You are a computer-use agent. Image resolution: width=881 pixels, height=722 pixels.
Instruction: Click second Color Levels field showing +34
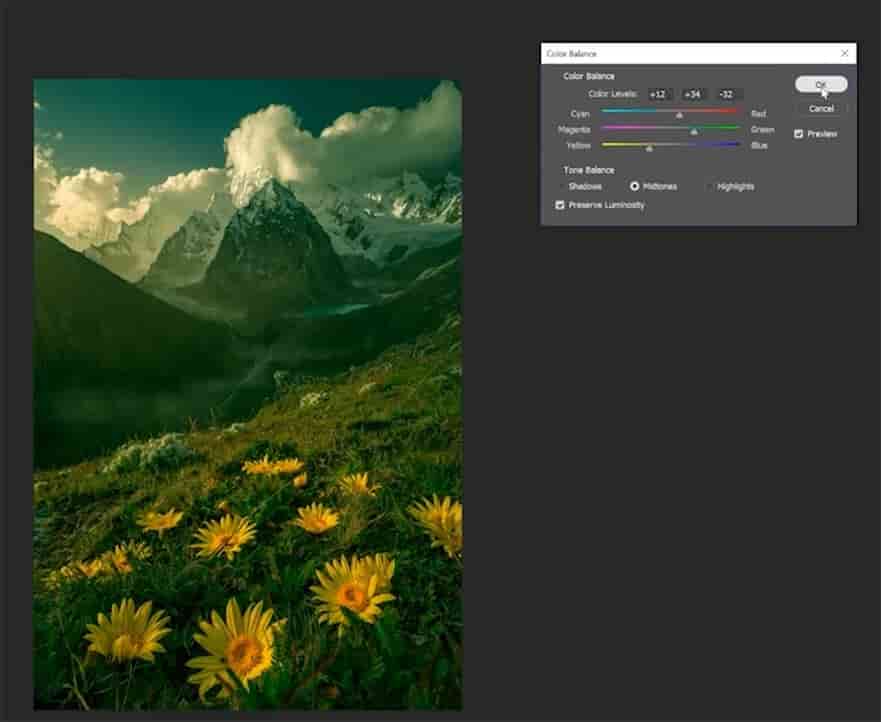tap(692, 94)
